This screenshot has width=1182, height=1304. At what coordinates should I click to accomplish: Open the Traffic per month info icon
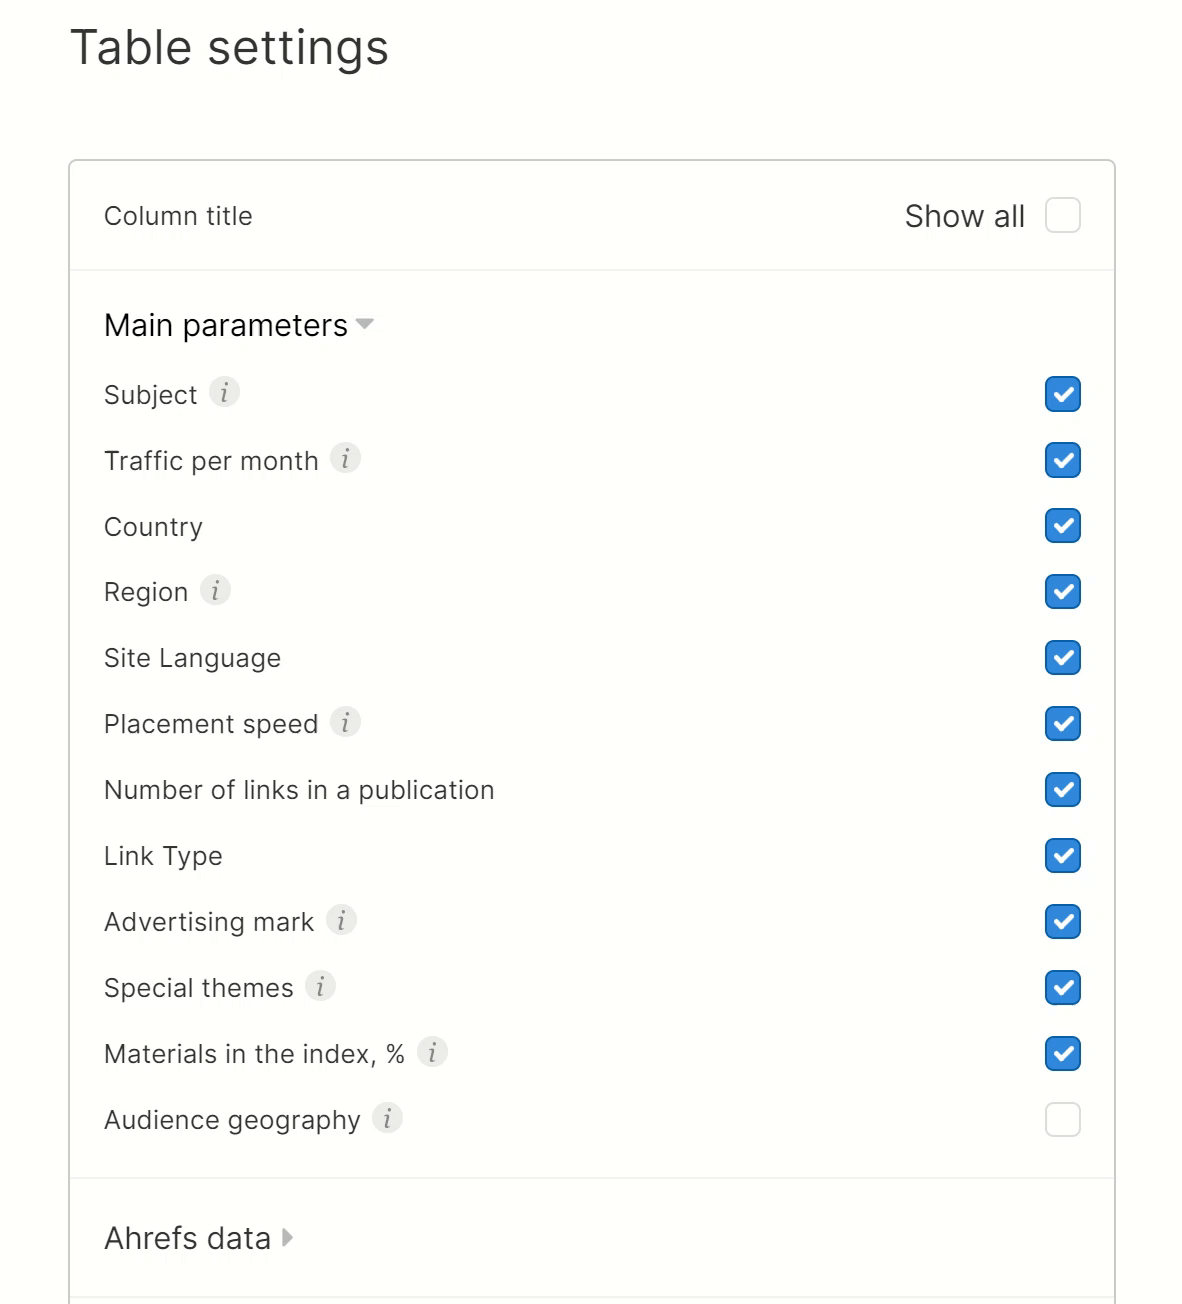[345, 459]
